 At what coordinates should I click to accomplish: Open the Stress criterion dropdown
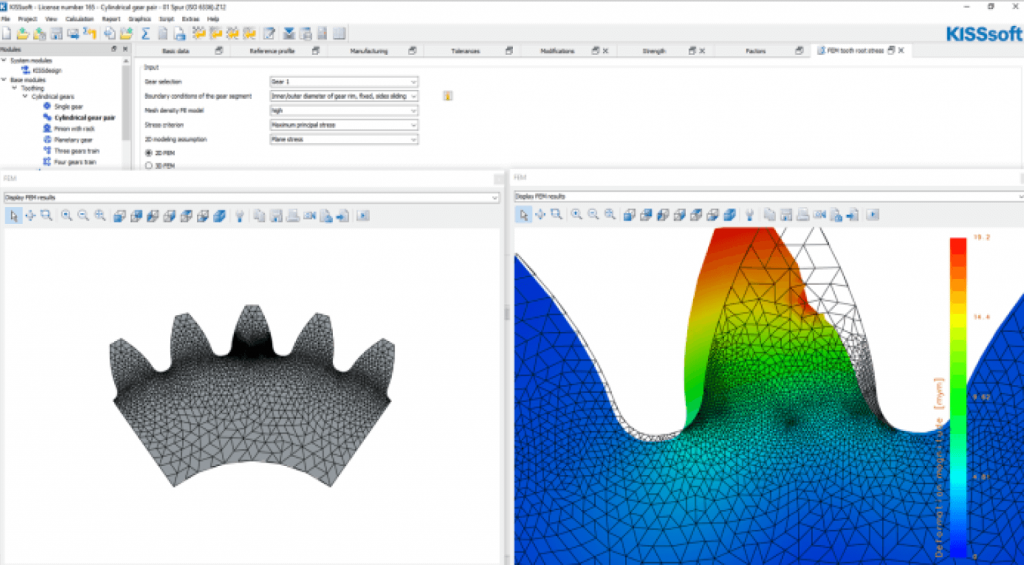pyautogui.click(x=344, y=125)
